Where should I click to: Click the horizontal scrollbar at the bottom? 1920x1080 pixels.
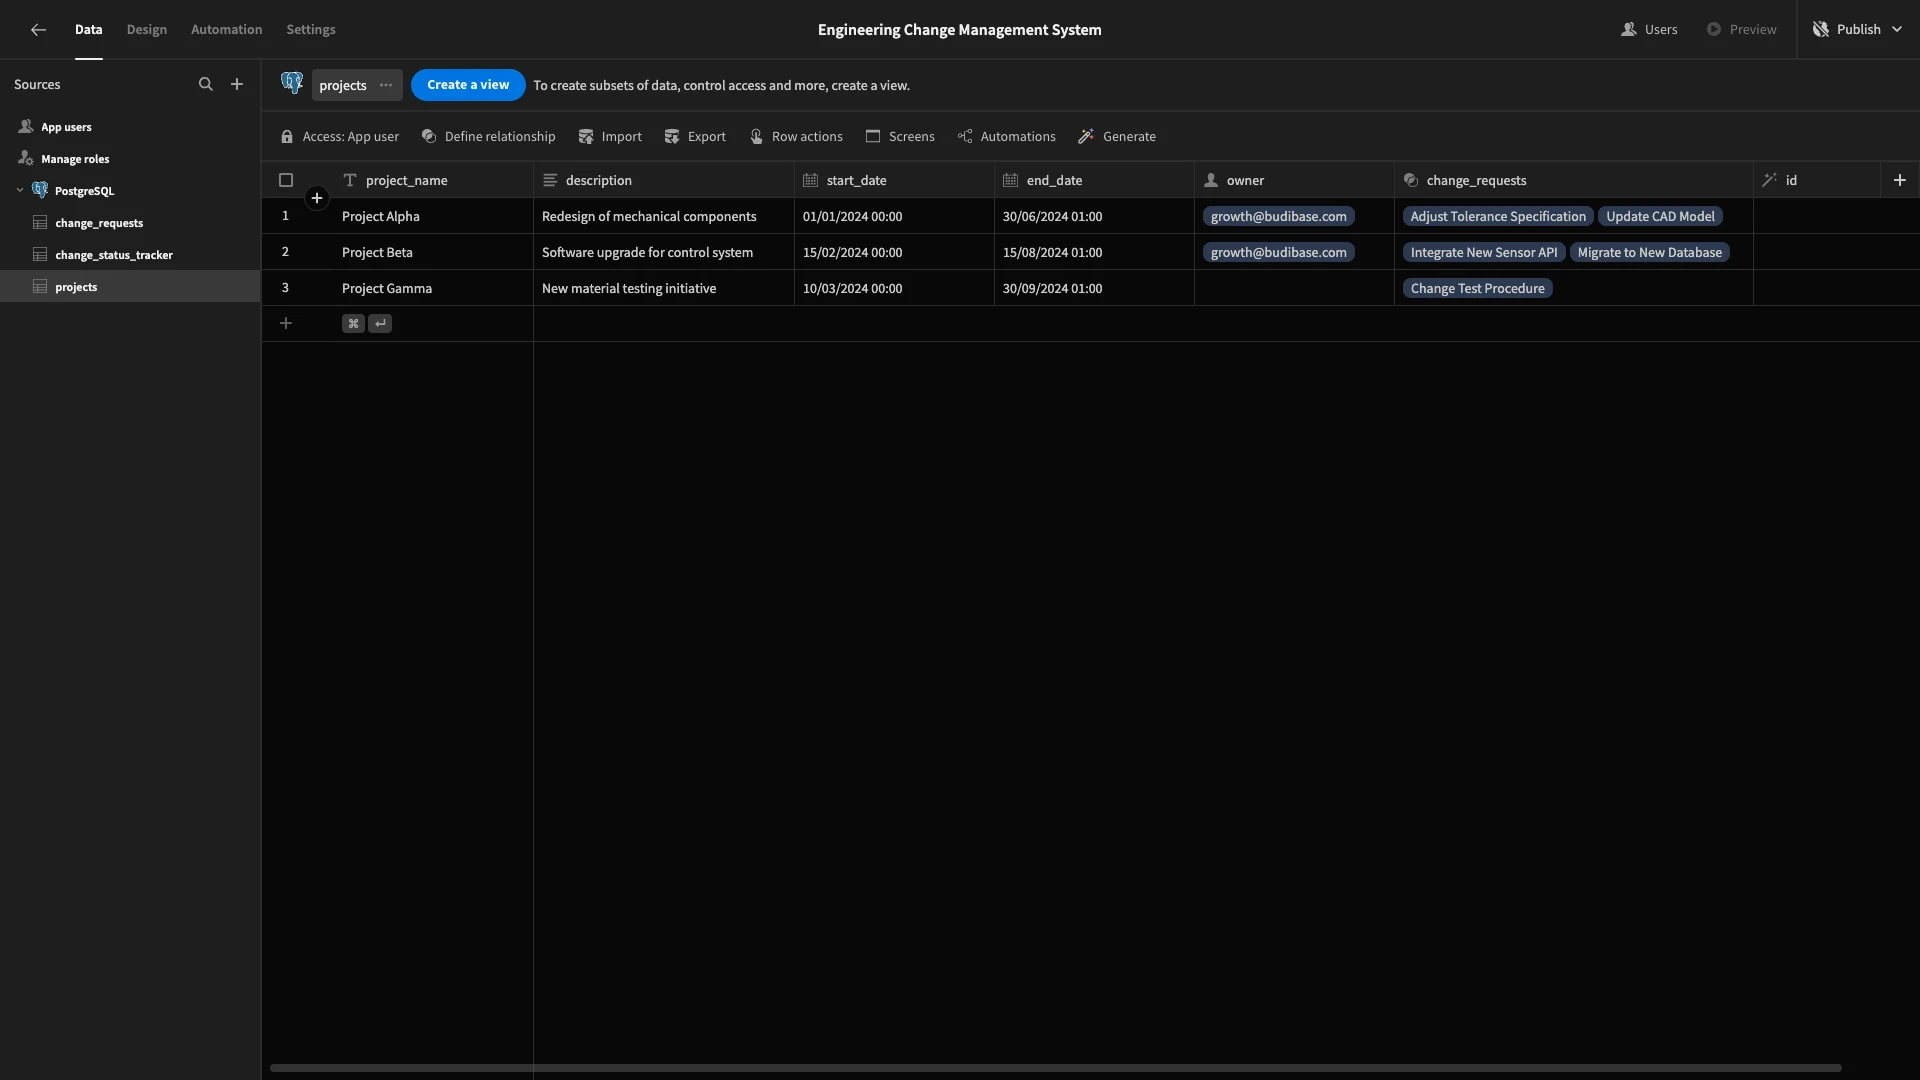[1055, 1068]
